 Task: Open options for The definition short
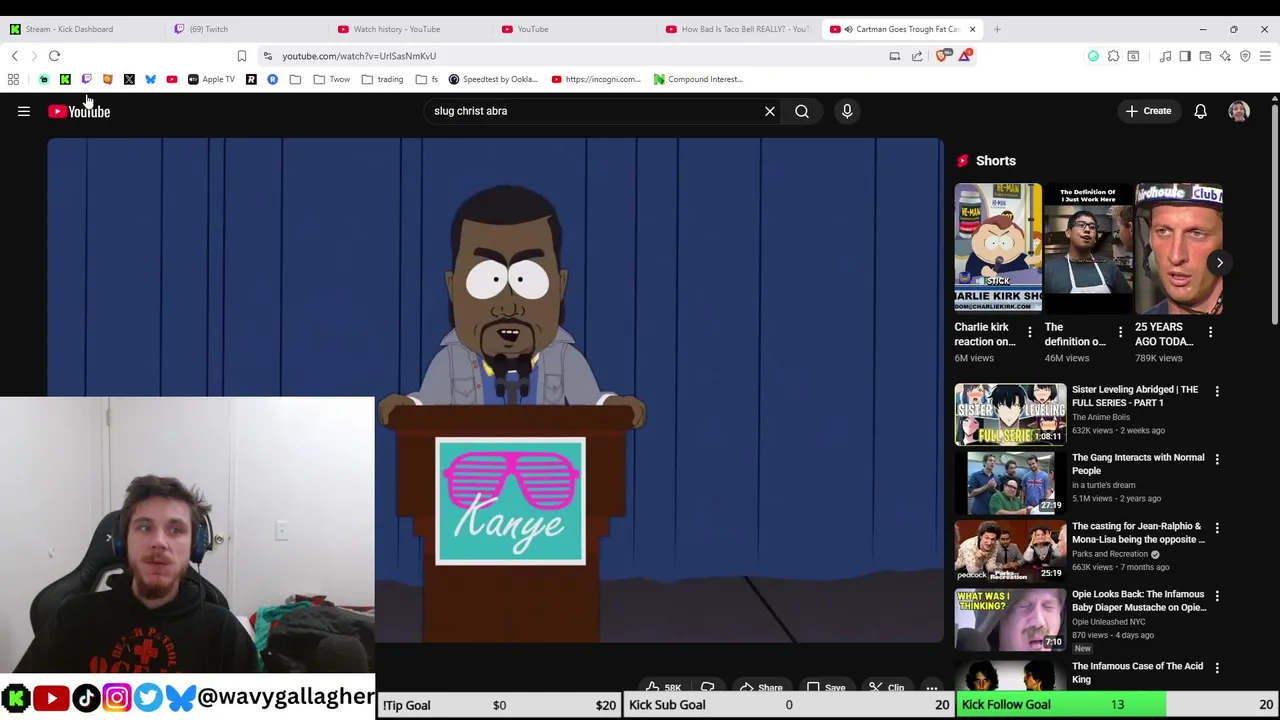1120,332
